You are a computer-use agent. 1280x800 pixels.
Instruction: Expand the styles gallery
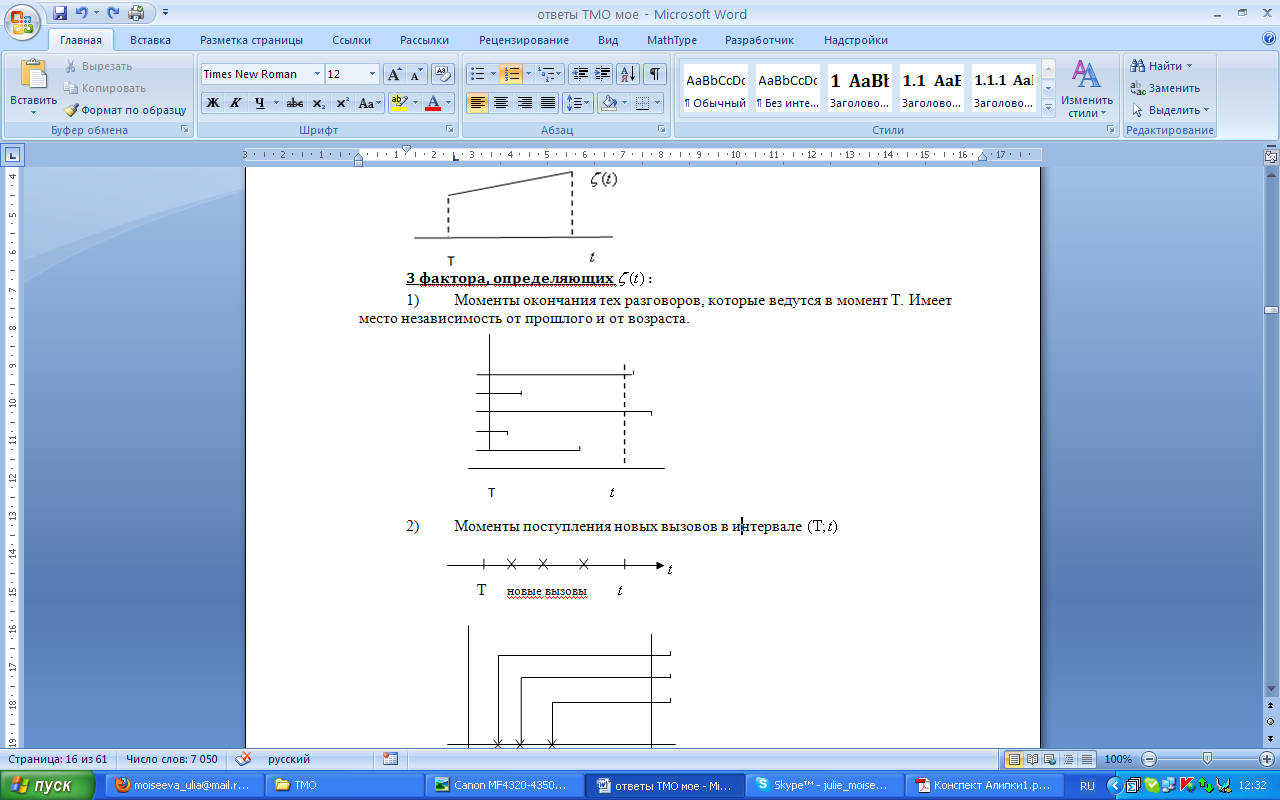click(x=1049, y=106)
